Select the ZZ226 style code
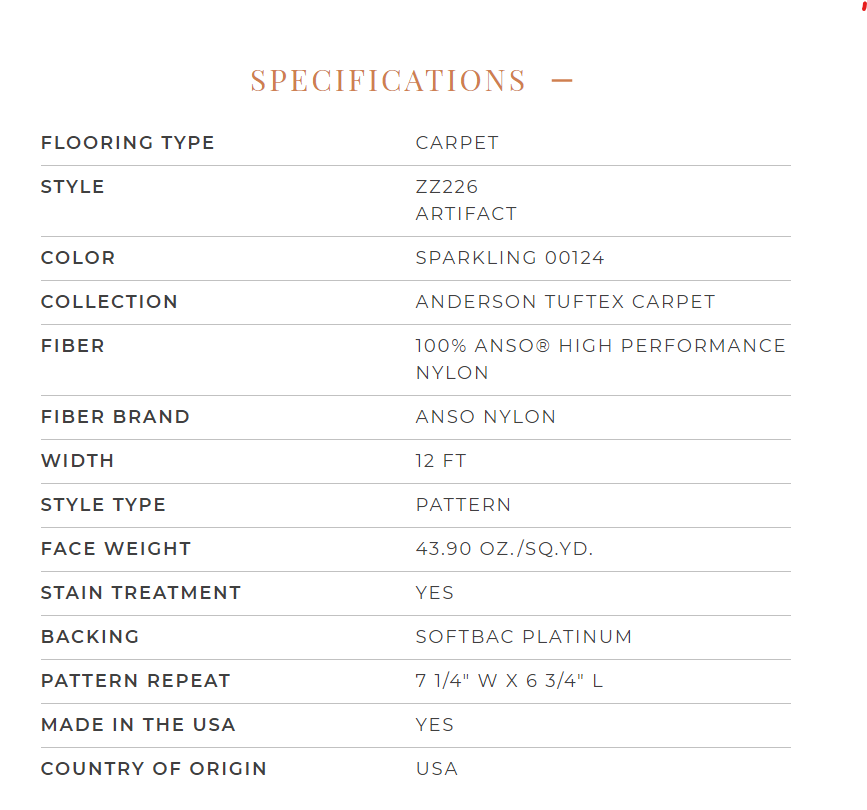Viewport: 867px width, 810px height. [x=447, y=187]
